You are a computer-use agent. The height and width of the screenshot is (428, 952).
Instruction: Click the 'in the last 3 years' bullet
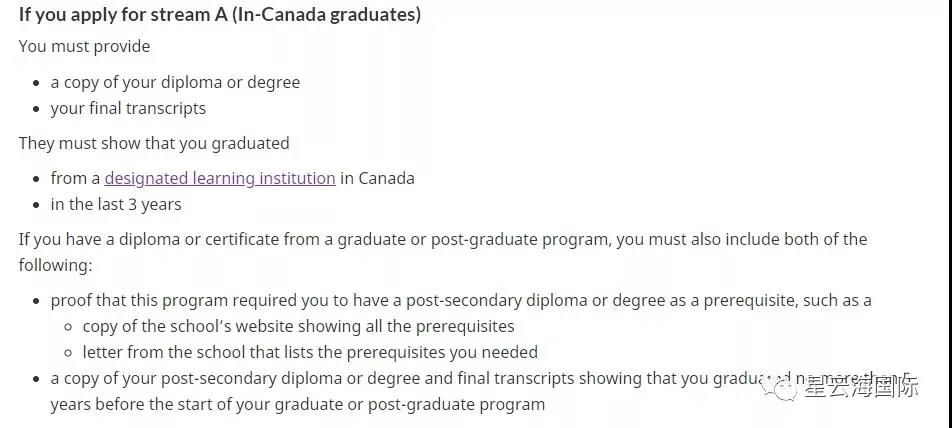[x=116, y=204]
